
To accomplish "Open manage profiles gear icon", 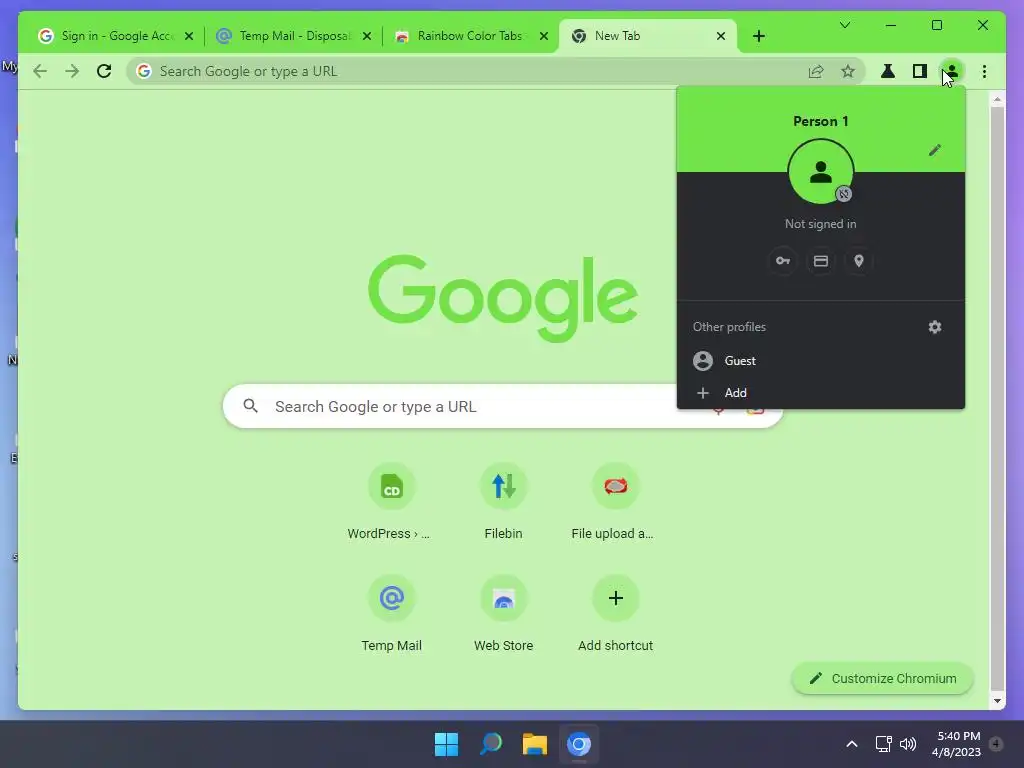I will [935, 327].
